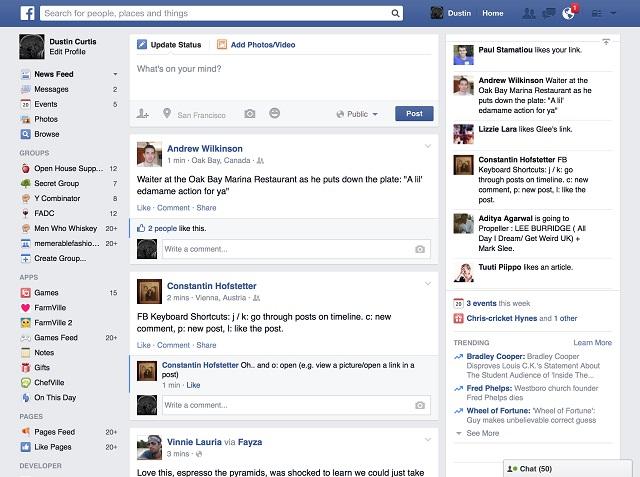Open the messages icon in top bar
This screenshot has height=477, width=640.
[x=548, y=13]
